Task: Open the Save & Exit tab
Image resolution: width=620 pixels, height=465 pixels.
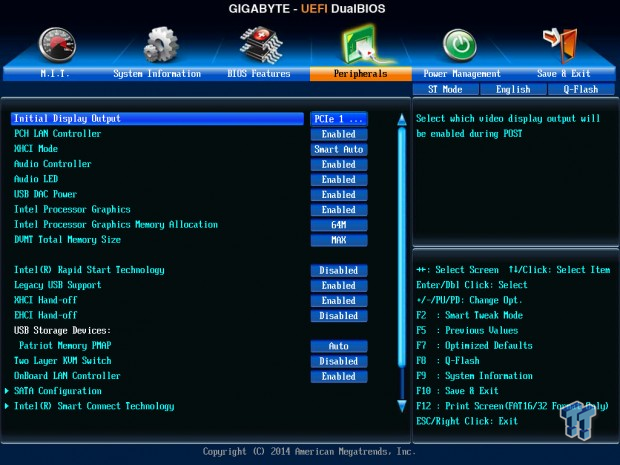Action: coord(564,74)
